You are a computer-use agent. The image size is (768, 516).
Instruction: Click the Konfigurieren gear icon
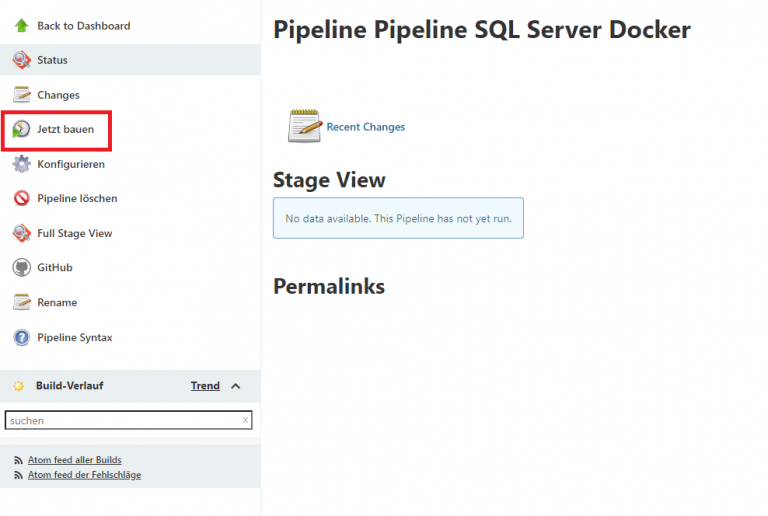[22, 164]
